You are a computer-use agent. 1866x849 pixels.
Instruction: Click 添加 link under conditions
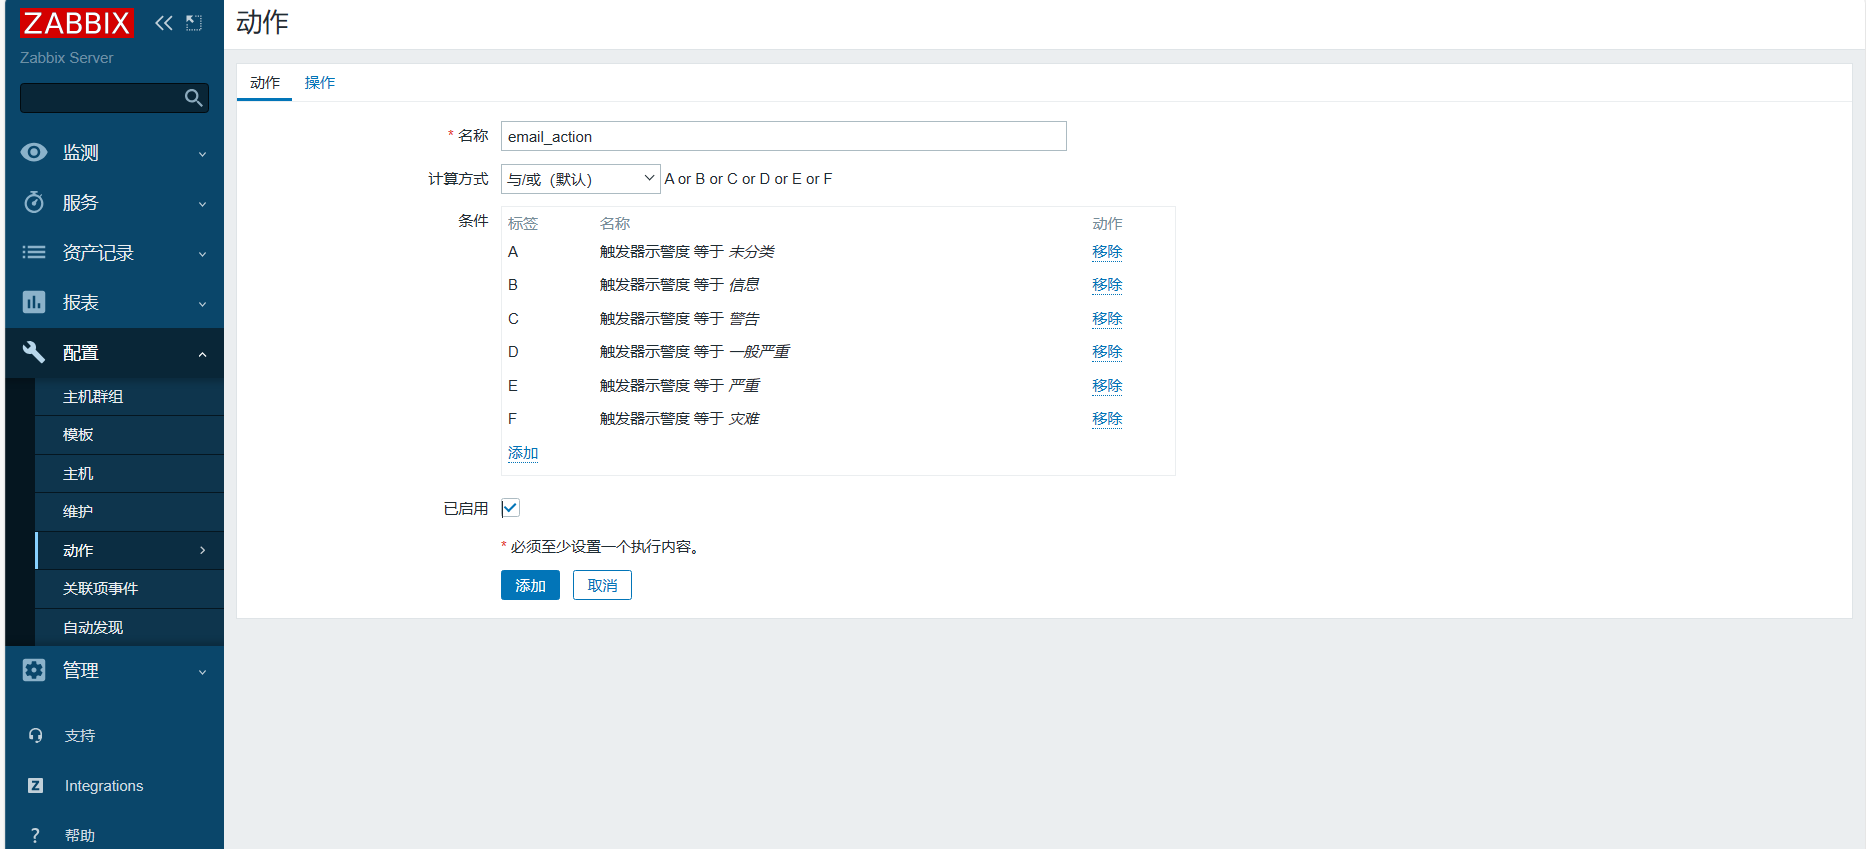tap(523, 453)
